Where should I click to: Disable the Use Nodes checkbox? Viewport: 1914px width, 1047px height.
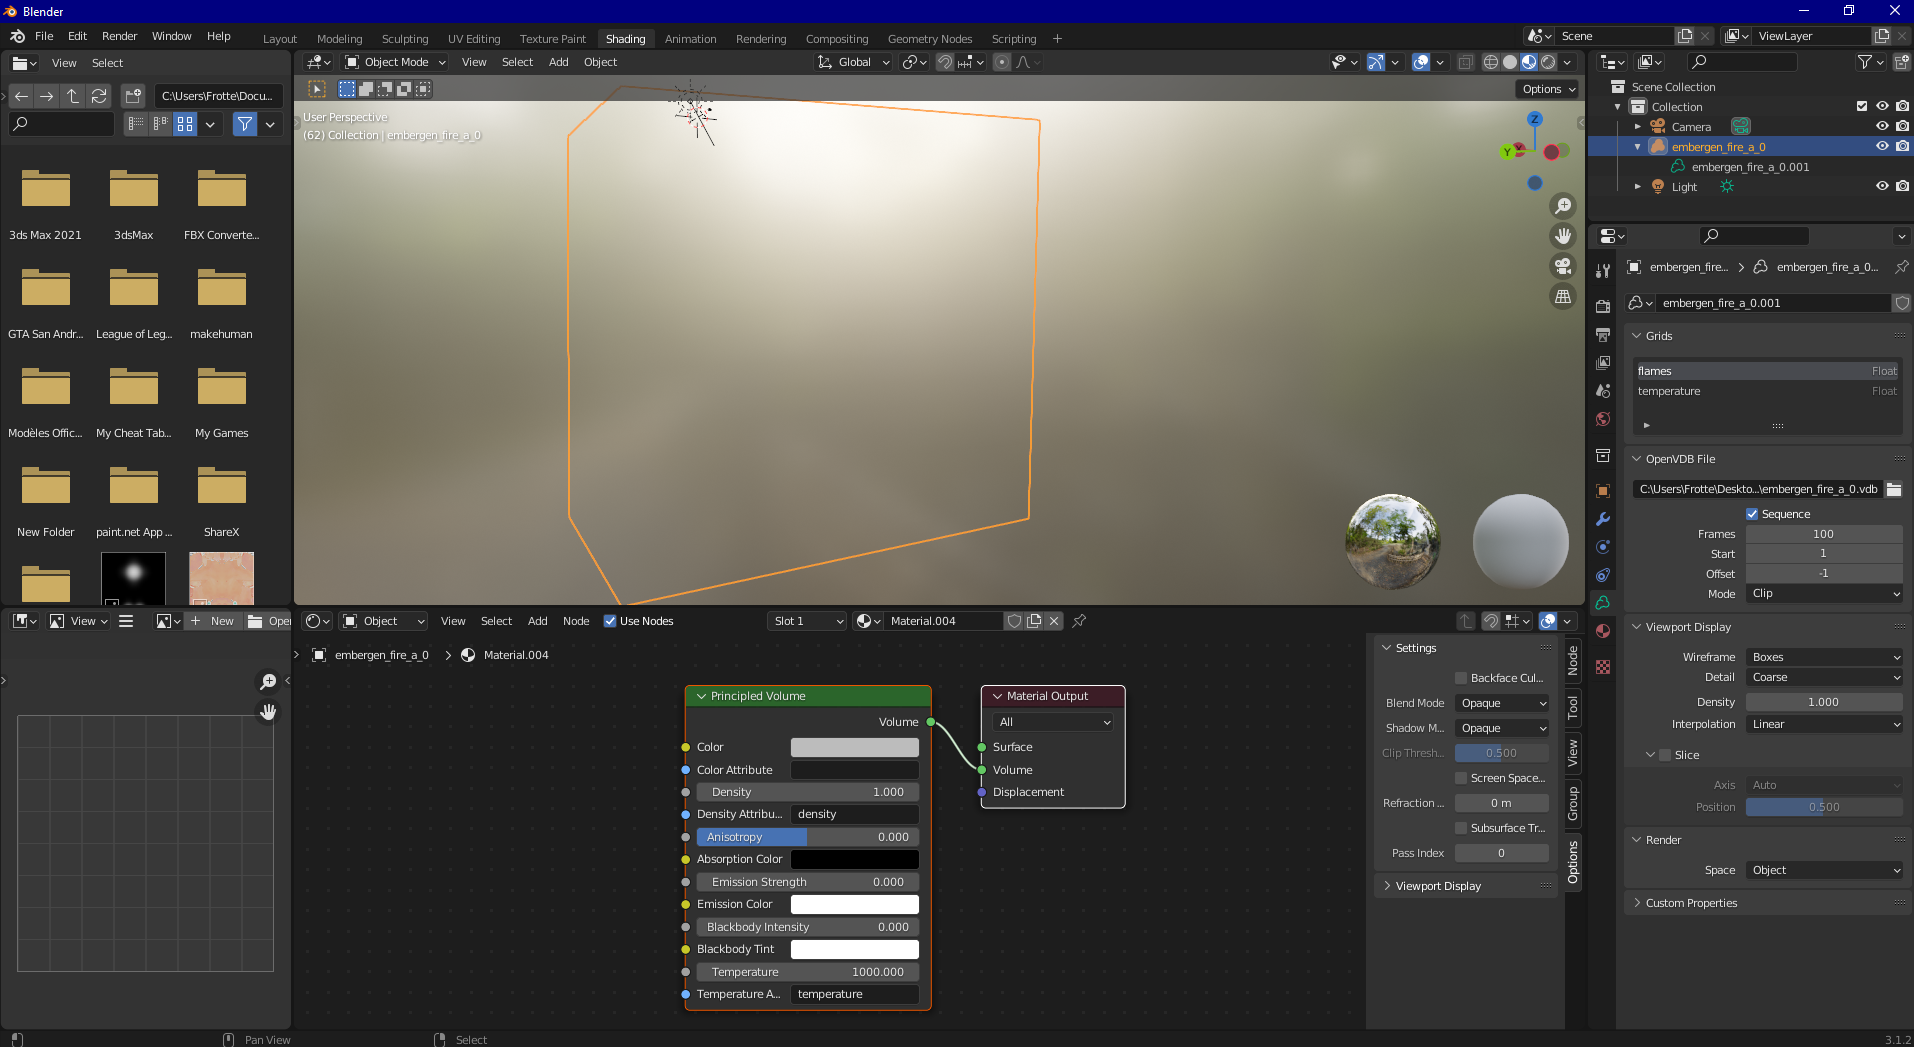click(610, 621)
